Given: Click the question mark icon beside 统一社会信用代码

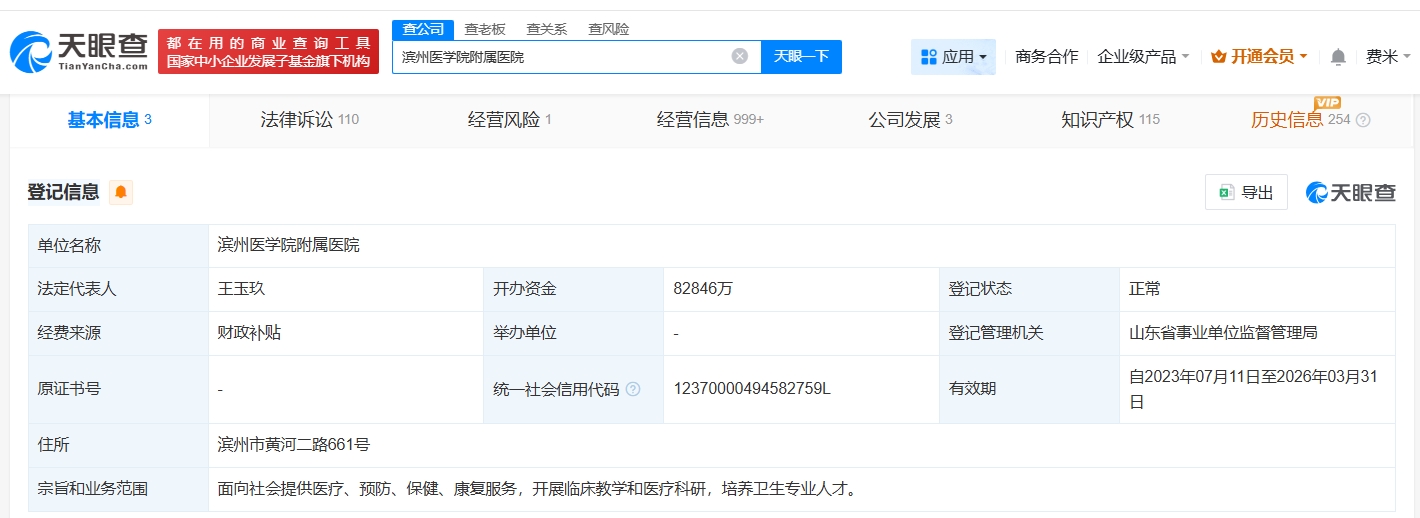Looking at the screenshot, I should [633, 389].
